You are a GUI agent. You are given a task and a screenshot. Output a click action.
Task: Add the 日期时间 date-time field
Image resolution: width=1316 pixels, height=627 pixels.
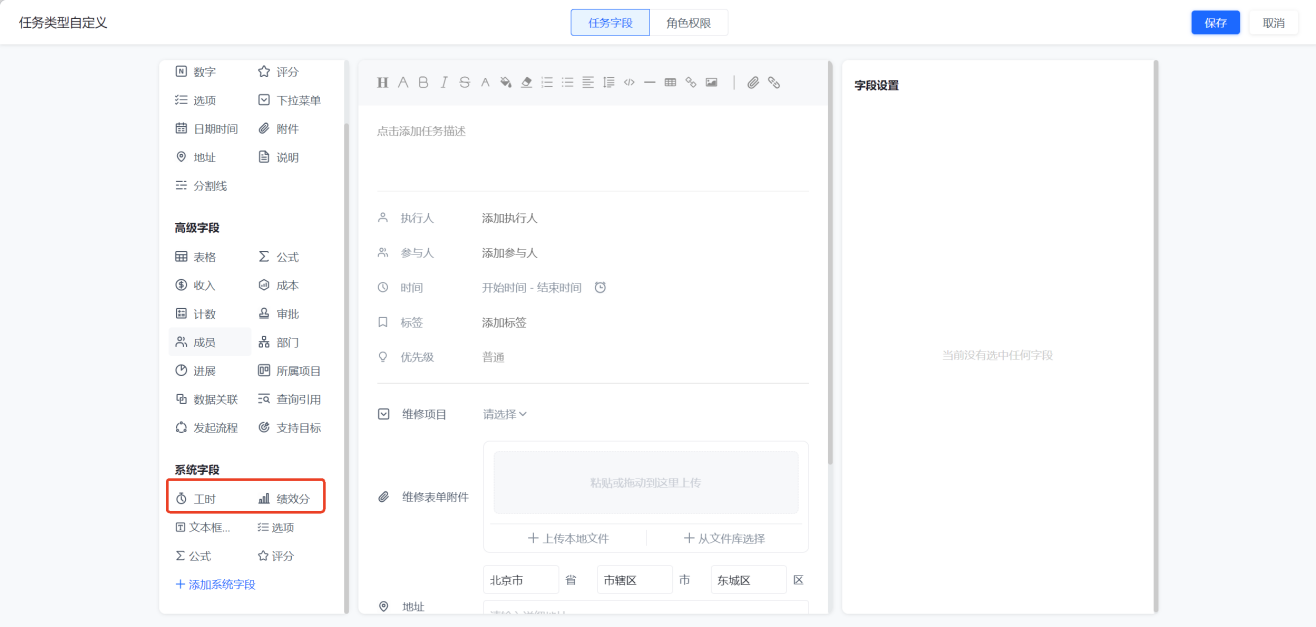(x=209, y=129)
